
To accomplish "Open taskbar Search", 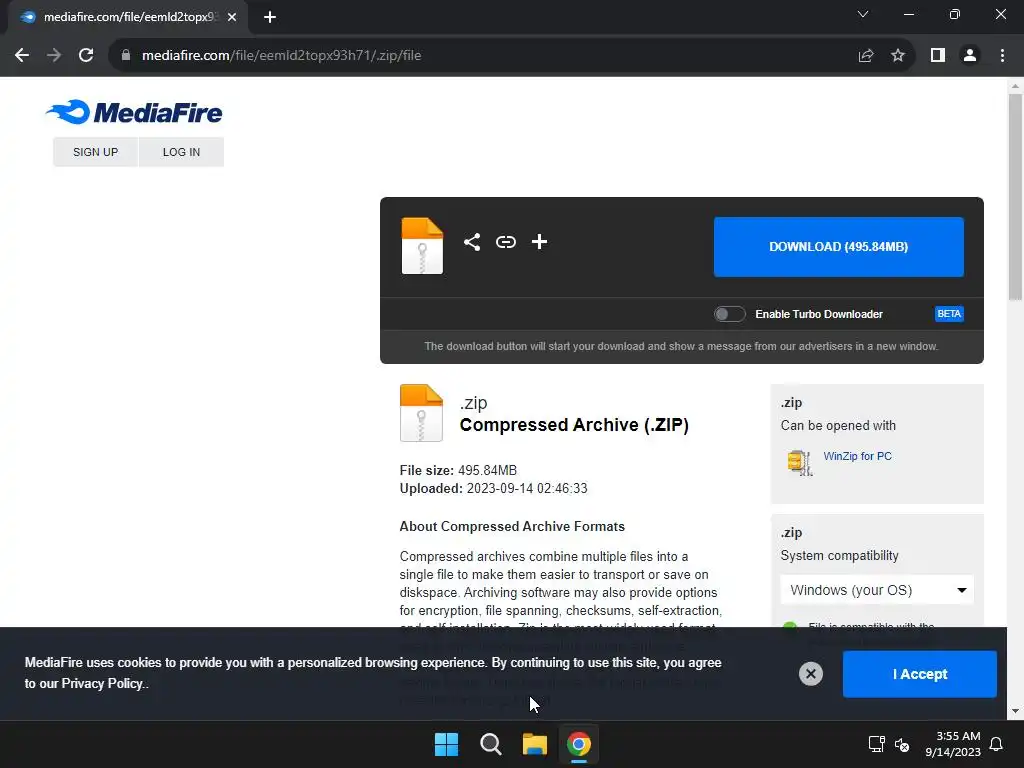I will coord(490,744).
